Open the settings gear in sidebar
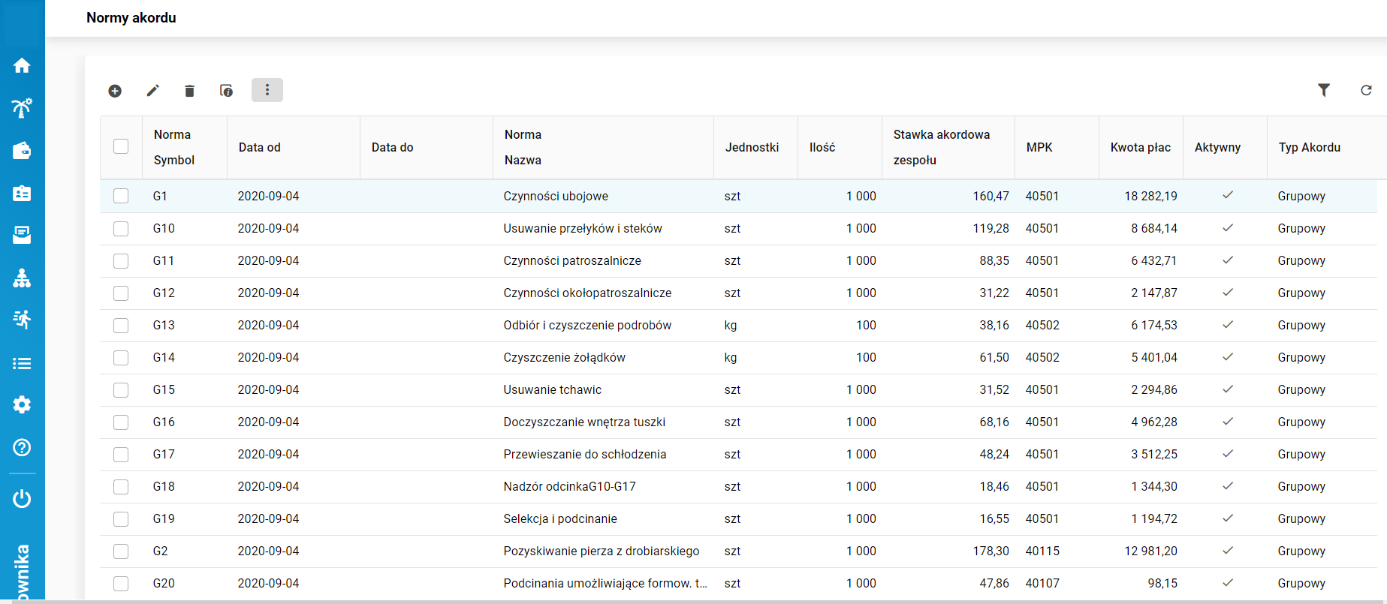 click(x=22, y=405)
